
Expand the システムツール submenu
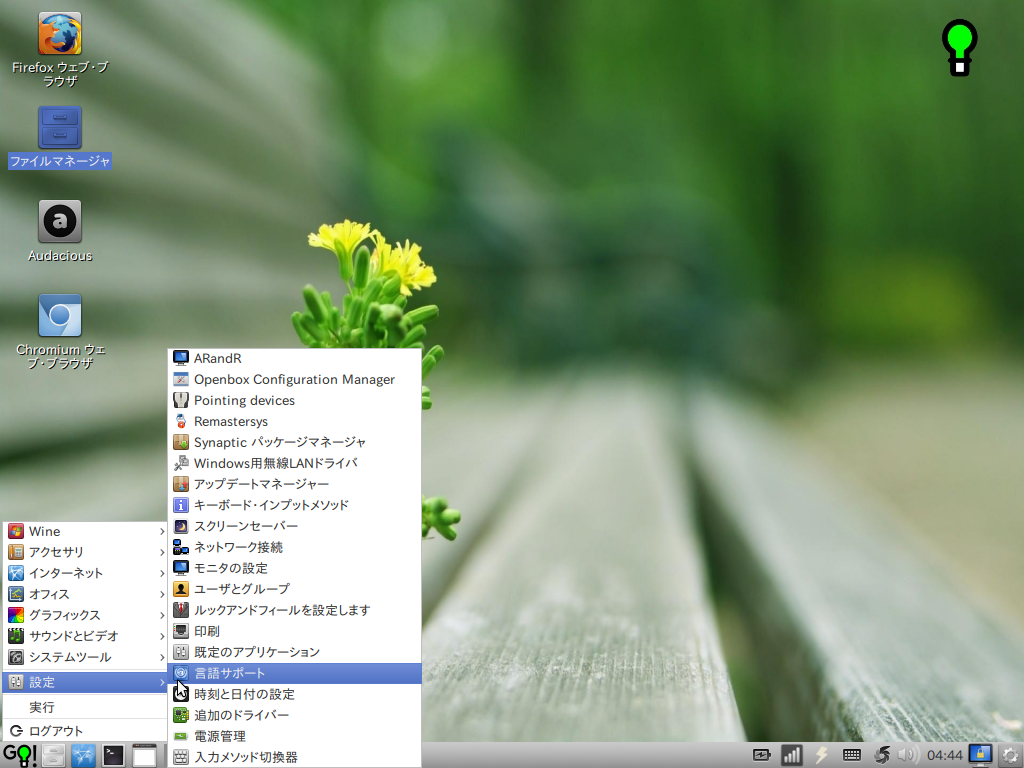86,657
